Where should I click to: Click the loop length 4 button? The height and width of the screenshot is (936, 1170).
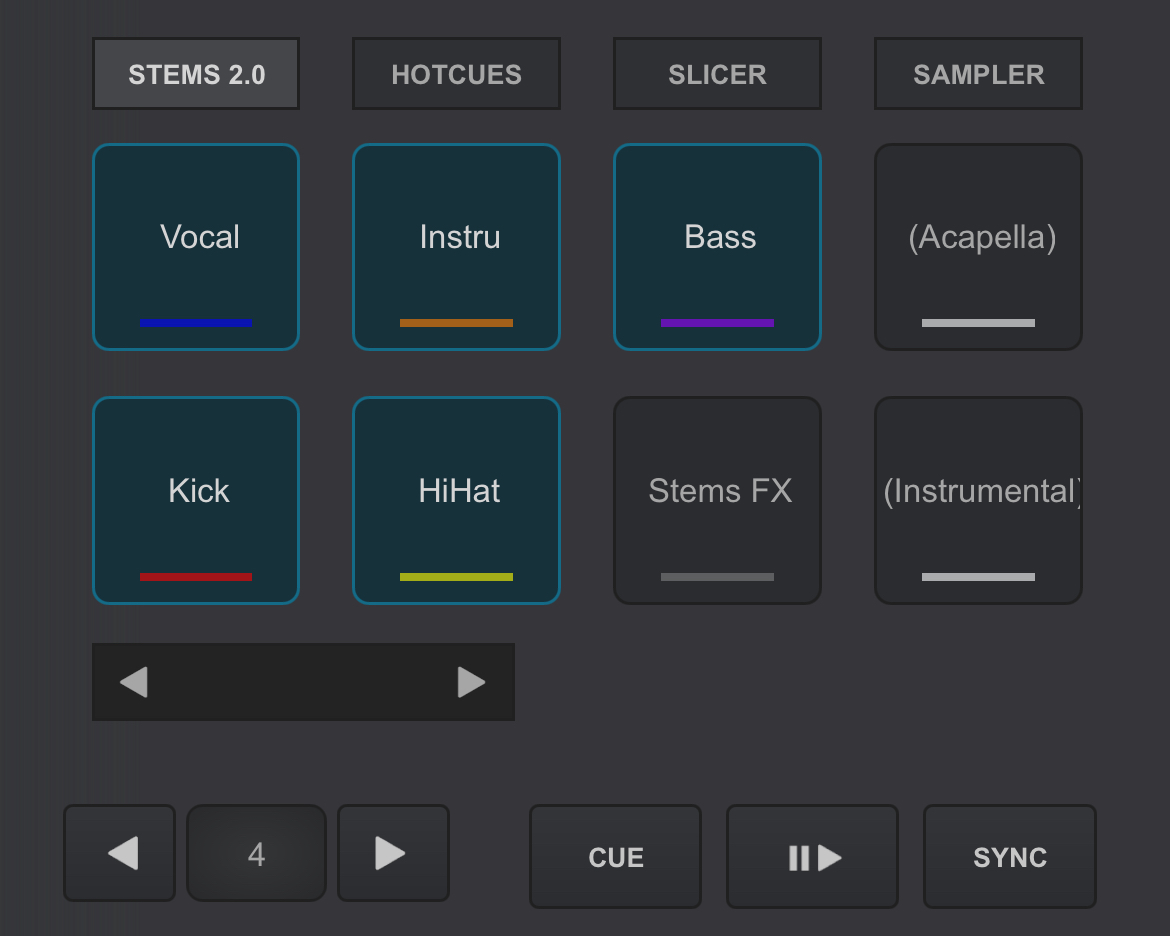click(256, 853)
